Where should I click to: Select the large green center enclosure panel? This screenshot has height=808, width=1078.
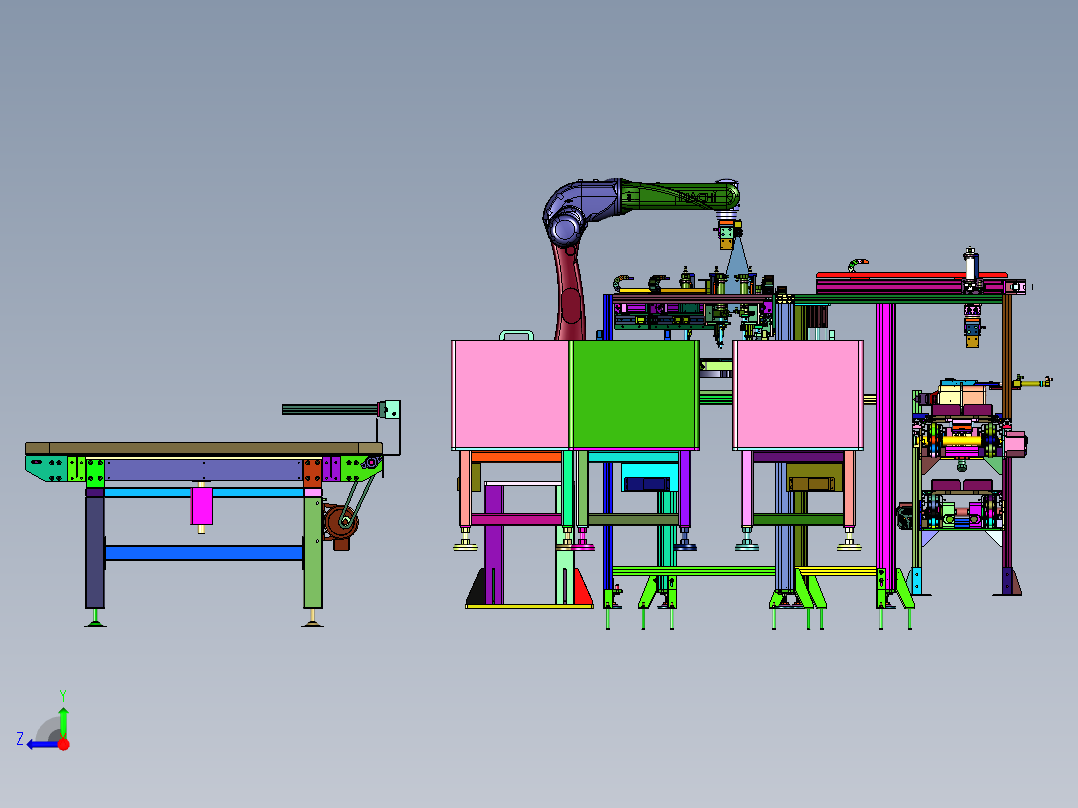click(635, 395)
